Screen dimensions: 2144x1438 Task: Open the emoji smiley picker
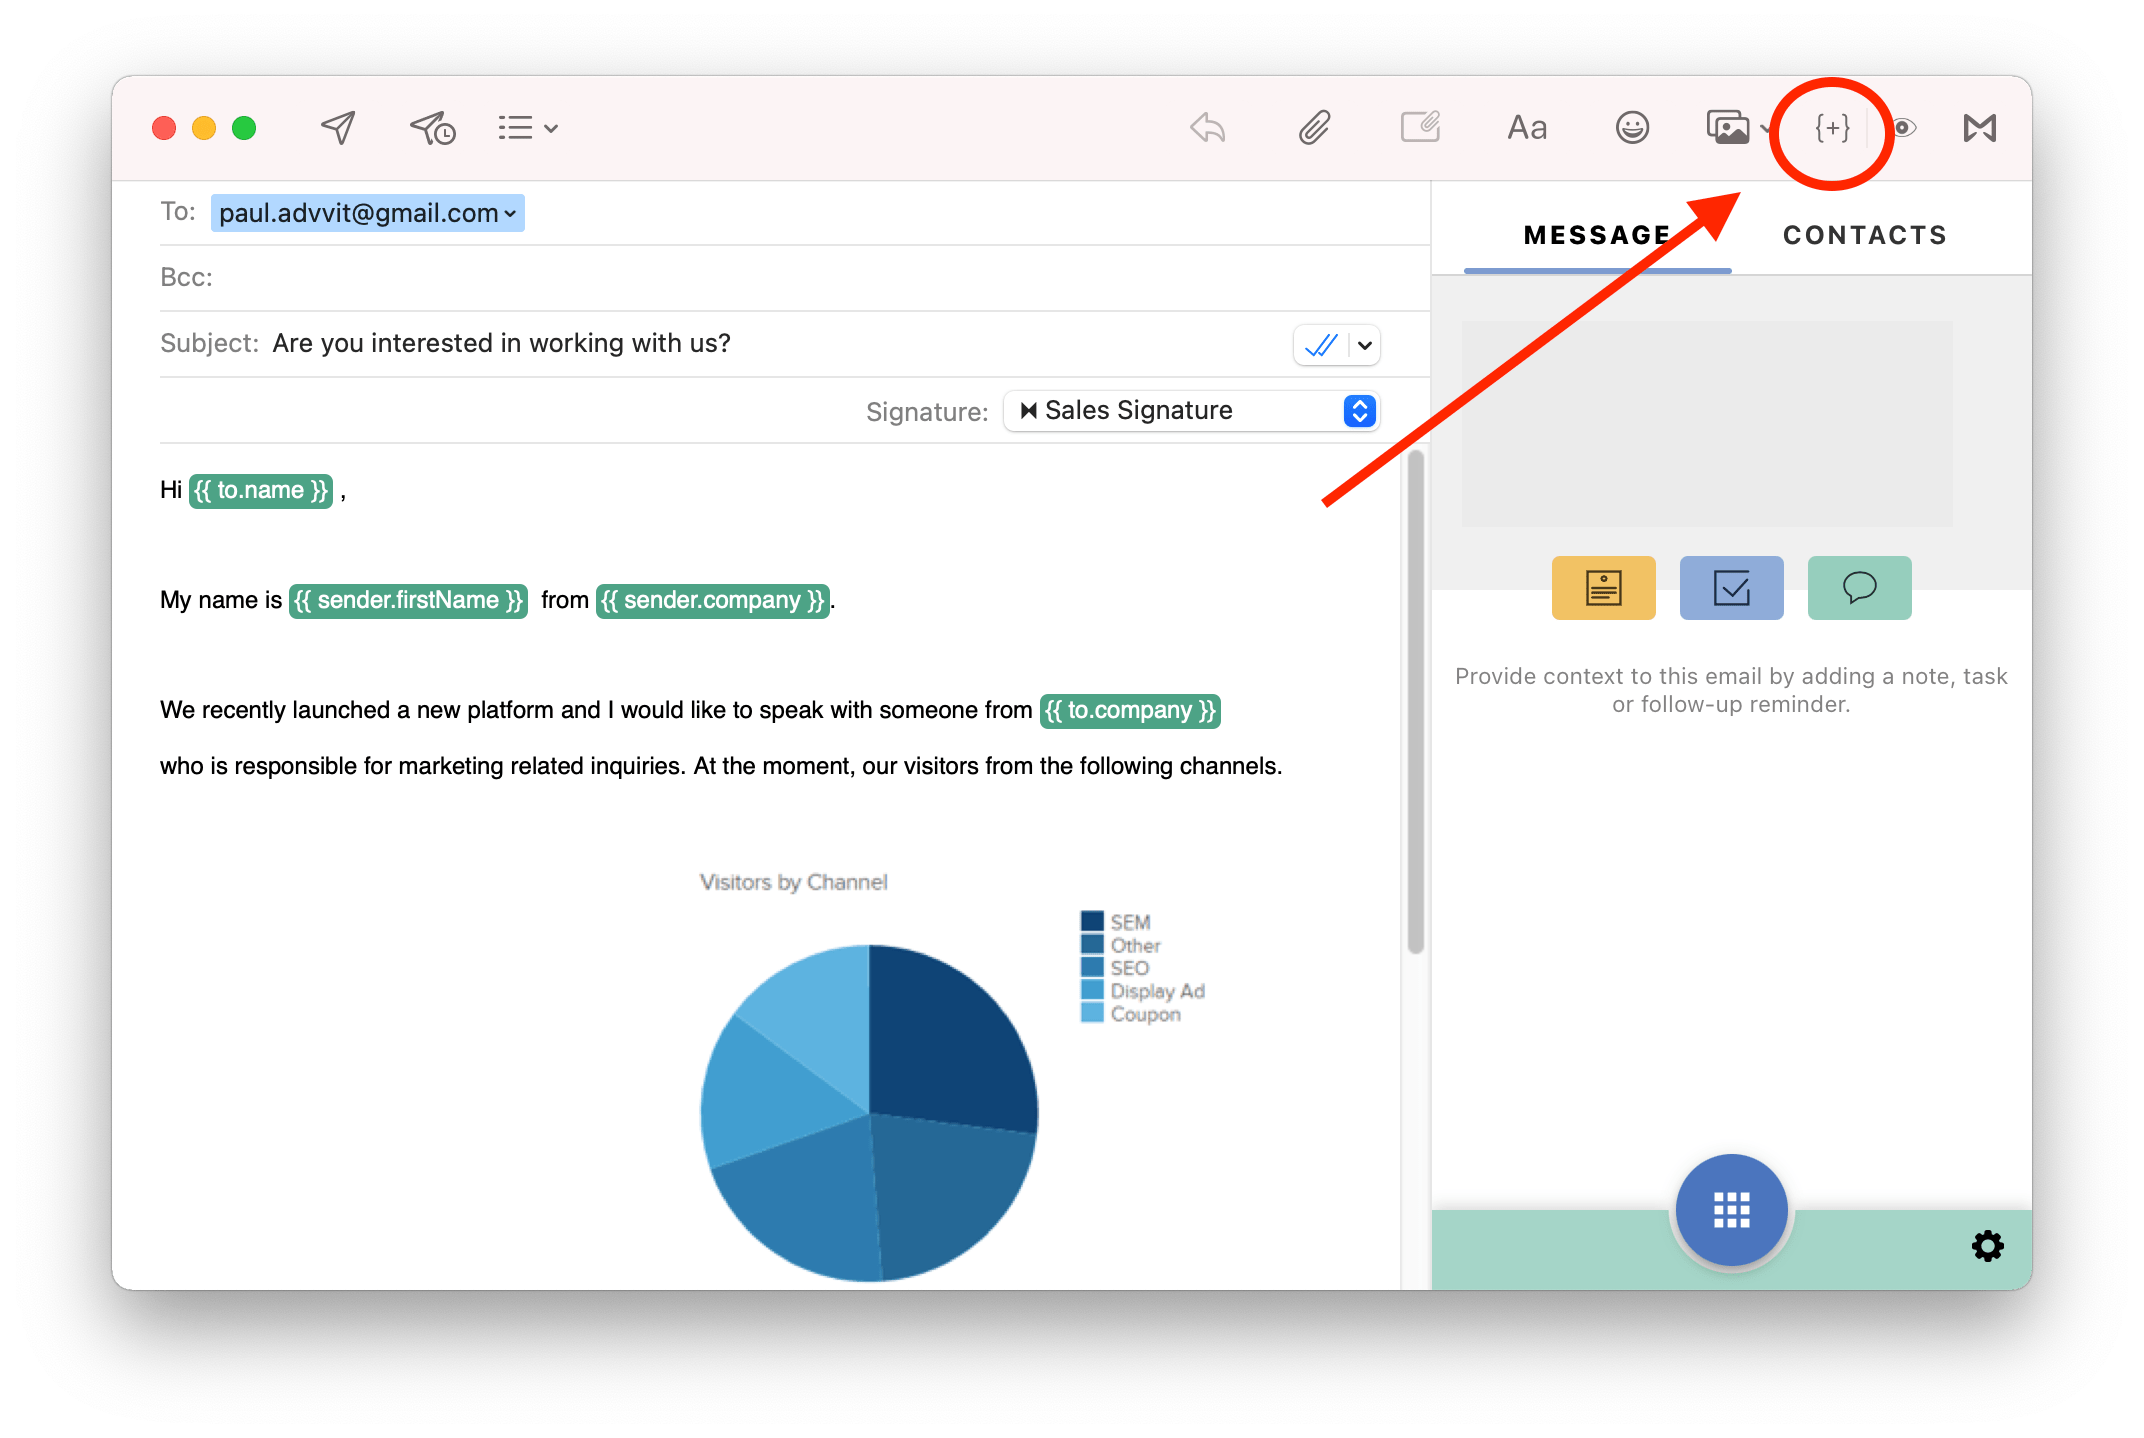1631,128
